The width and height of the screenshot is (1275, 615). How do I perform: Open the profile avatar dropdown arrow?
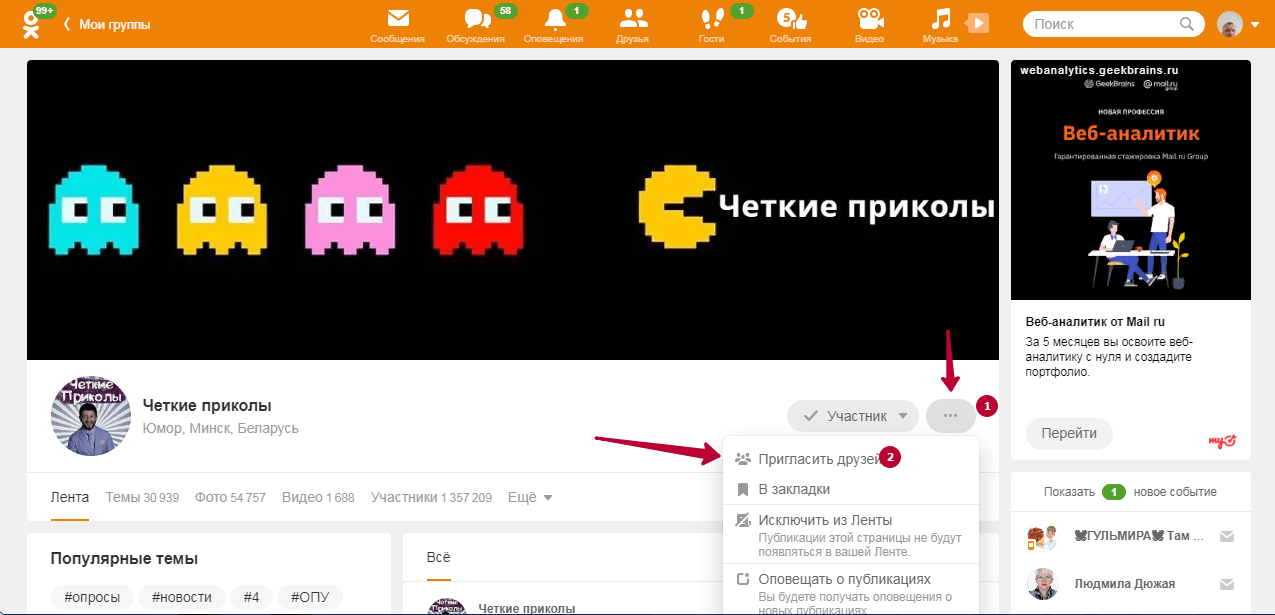point(1255,24)
